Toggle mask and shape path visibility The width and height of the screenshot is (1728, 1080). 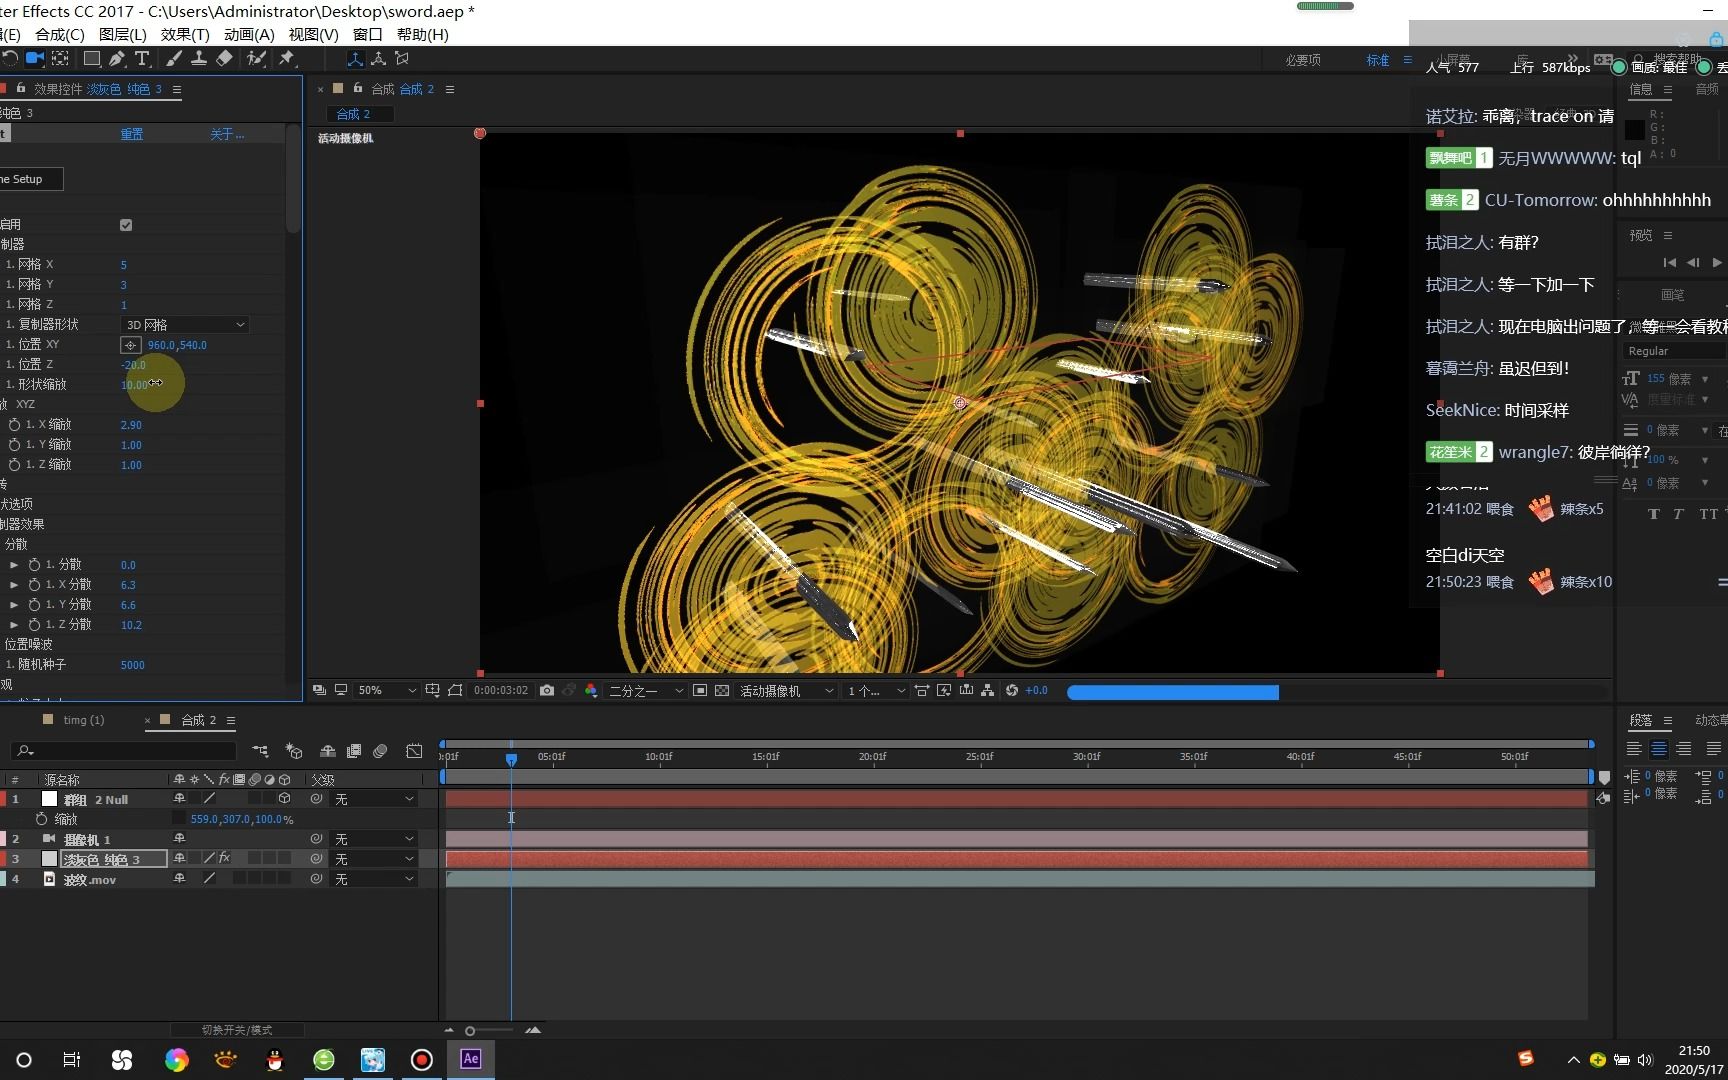click(455, 690)
